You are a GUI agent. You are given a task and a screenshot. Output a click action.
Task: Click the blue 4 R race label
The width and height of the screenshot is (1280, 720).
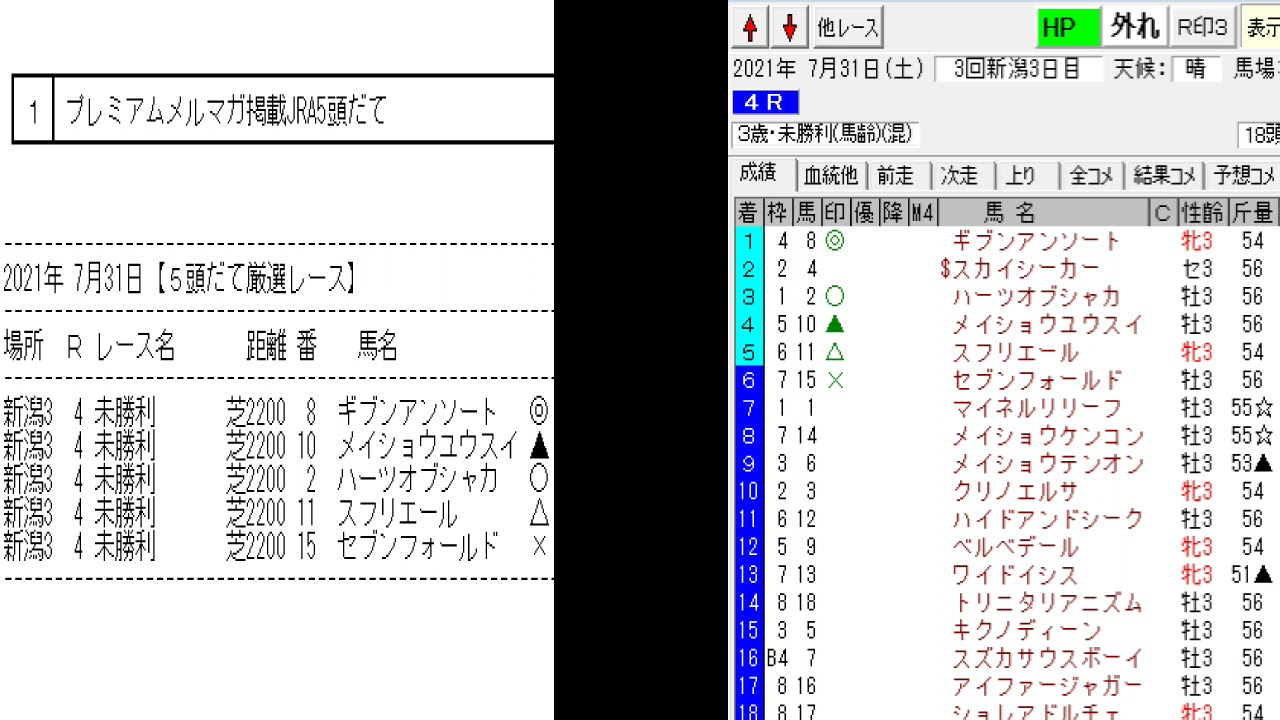click(765, 102)
